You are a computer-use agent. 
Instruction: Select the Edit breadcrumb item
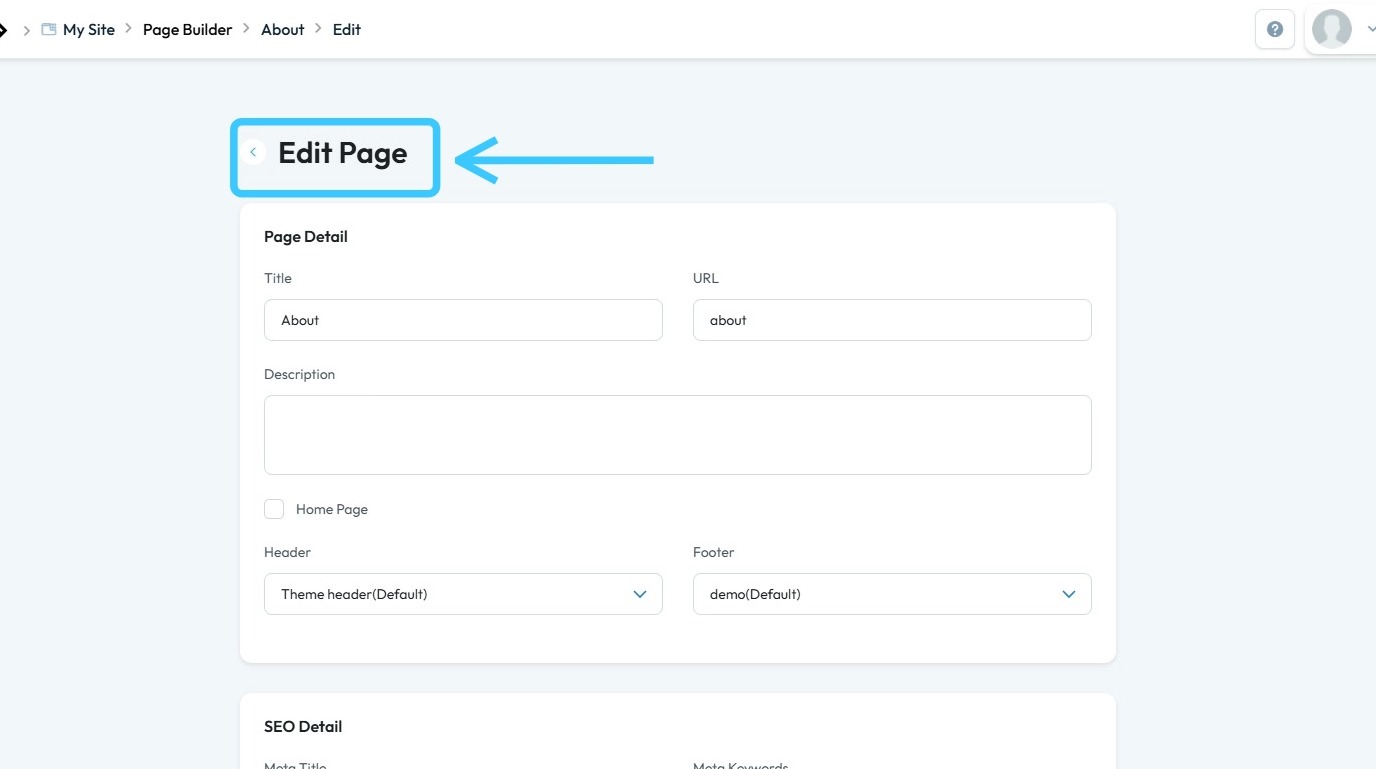coord(347,29)
